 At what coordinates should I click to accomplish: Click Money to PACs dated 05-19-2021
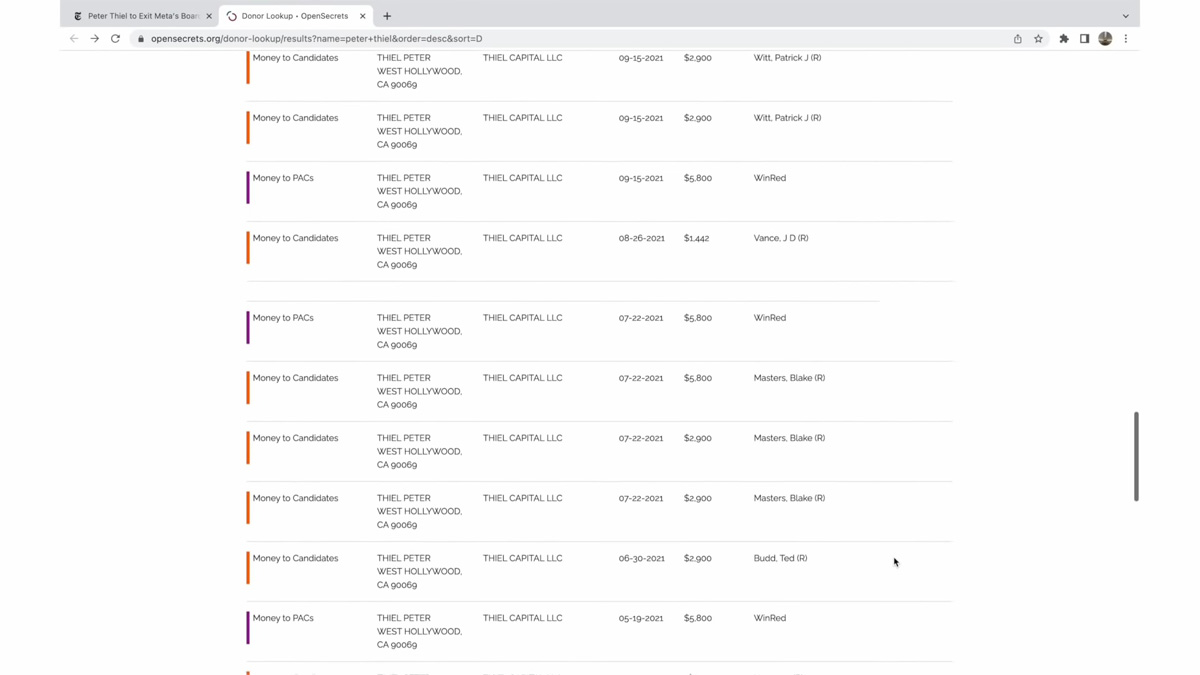[x=283, y=618]
